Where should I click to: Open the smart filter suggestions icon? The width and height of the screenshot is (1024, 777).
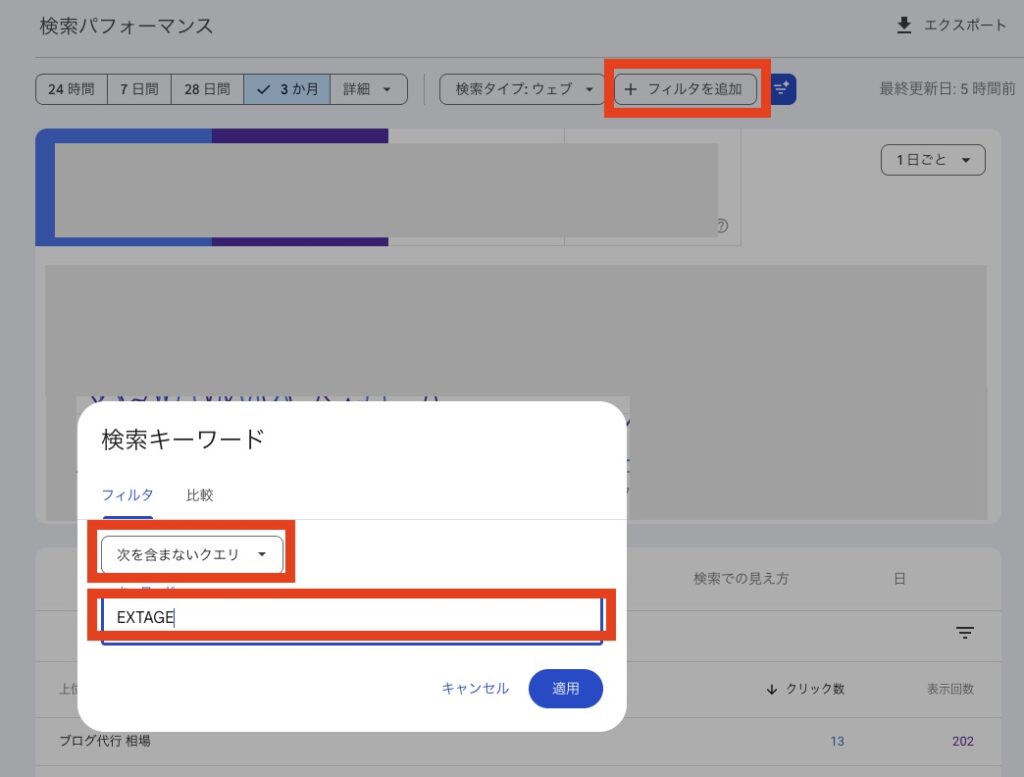[x=781, y=89]
